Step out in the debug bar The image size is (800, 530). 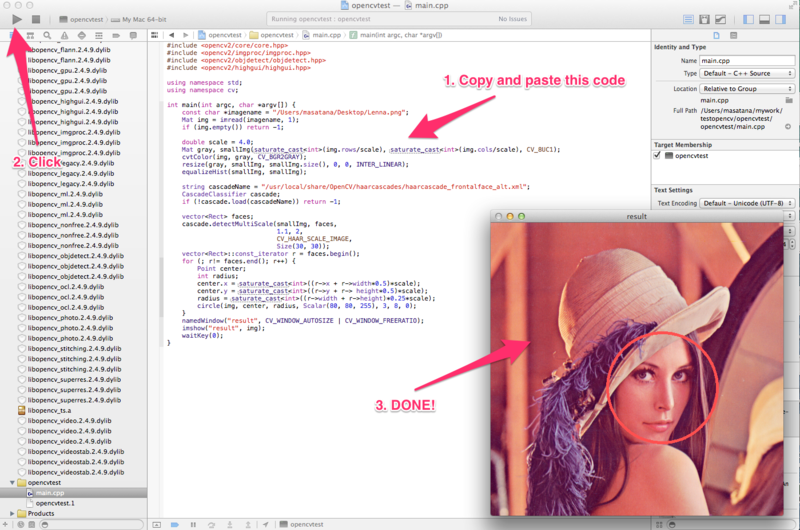(x=248, y=524)
